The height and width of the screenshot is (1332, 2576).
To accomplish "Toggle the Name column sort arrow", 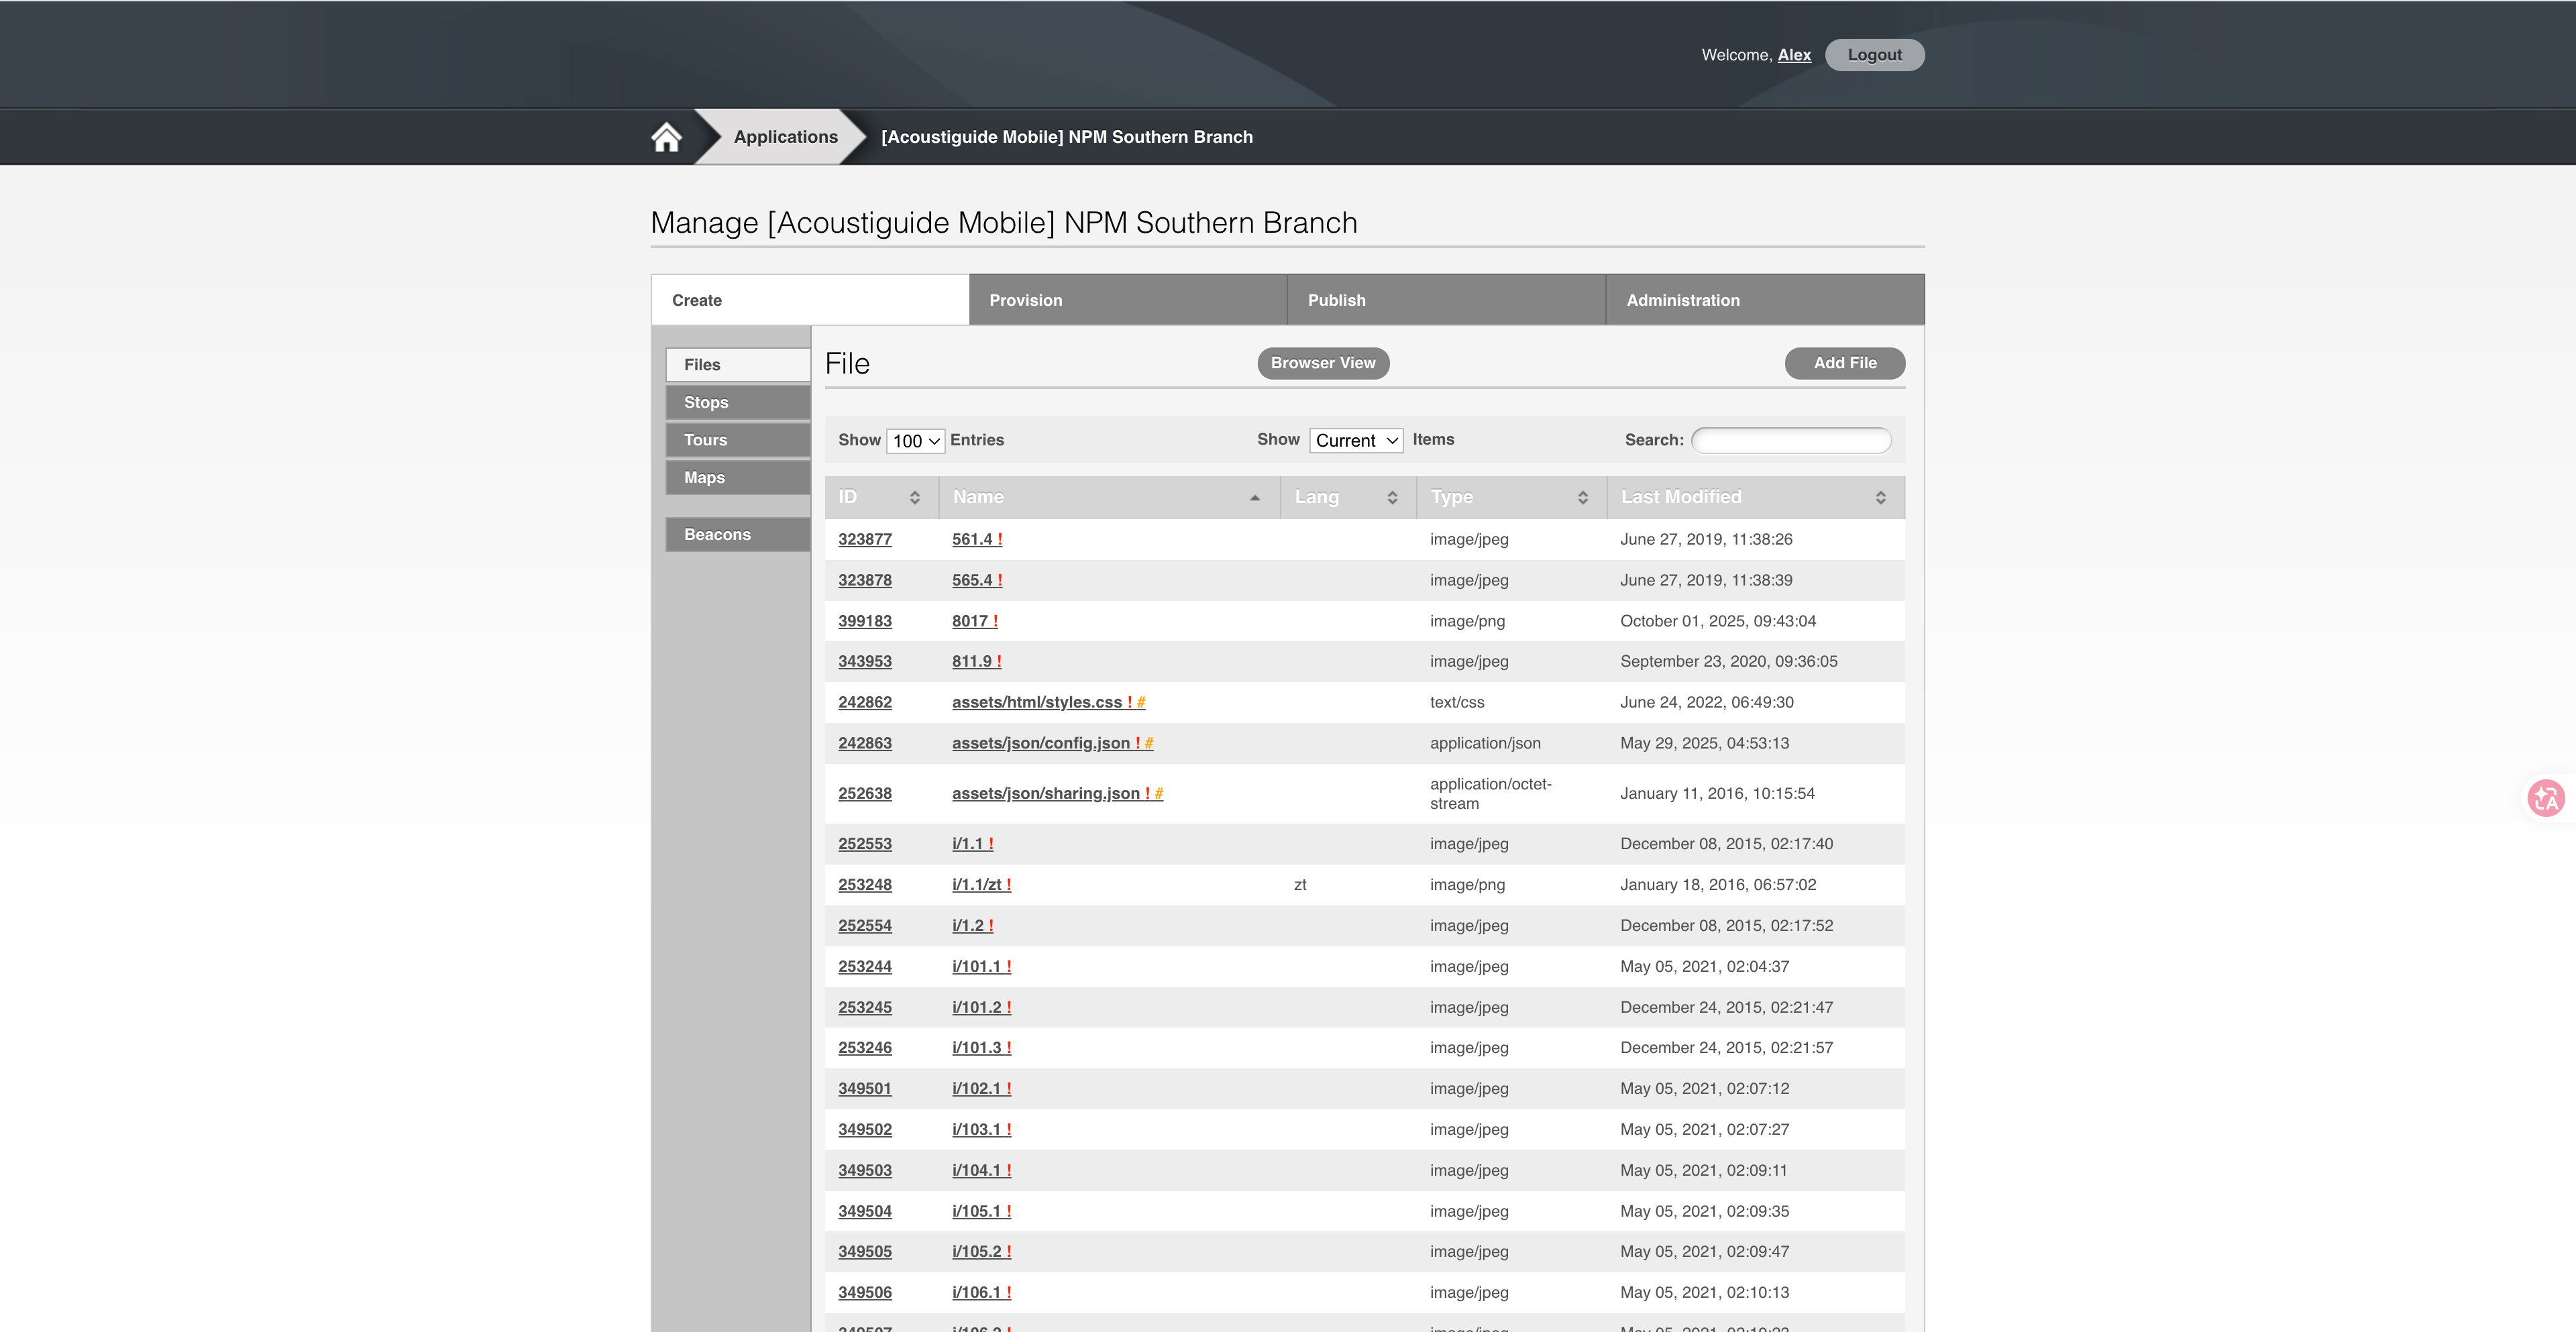I will (1254, 497).
